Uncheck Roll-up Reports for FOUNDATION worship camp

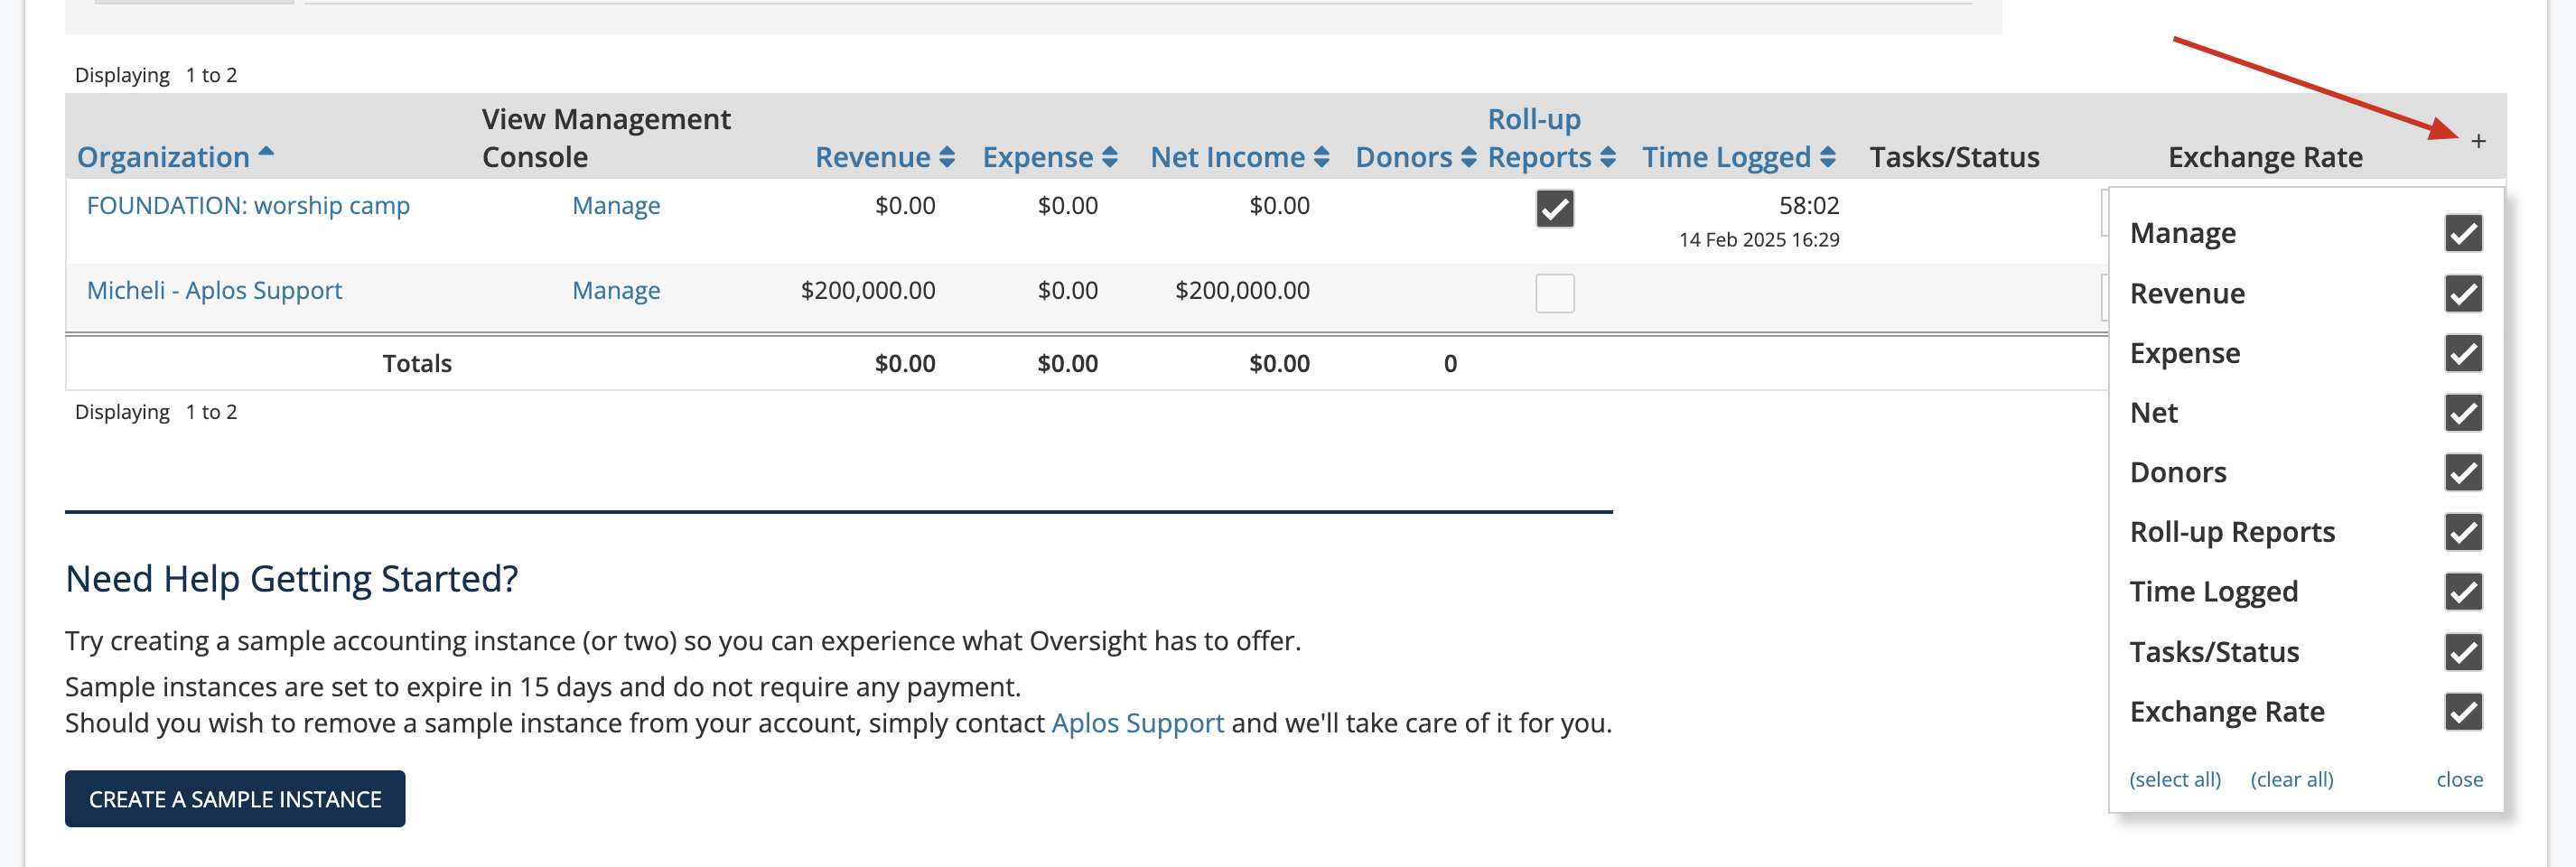click(1554, 208)
